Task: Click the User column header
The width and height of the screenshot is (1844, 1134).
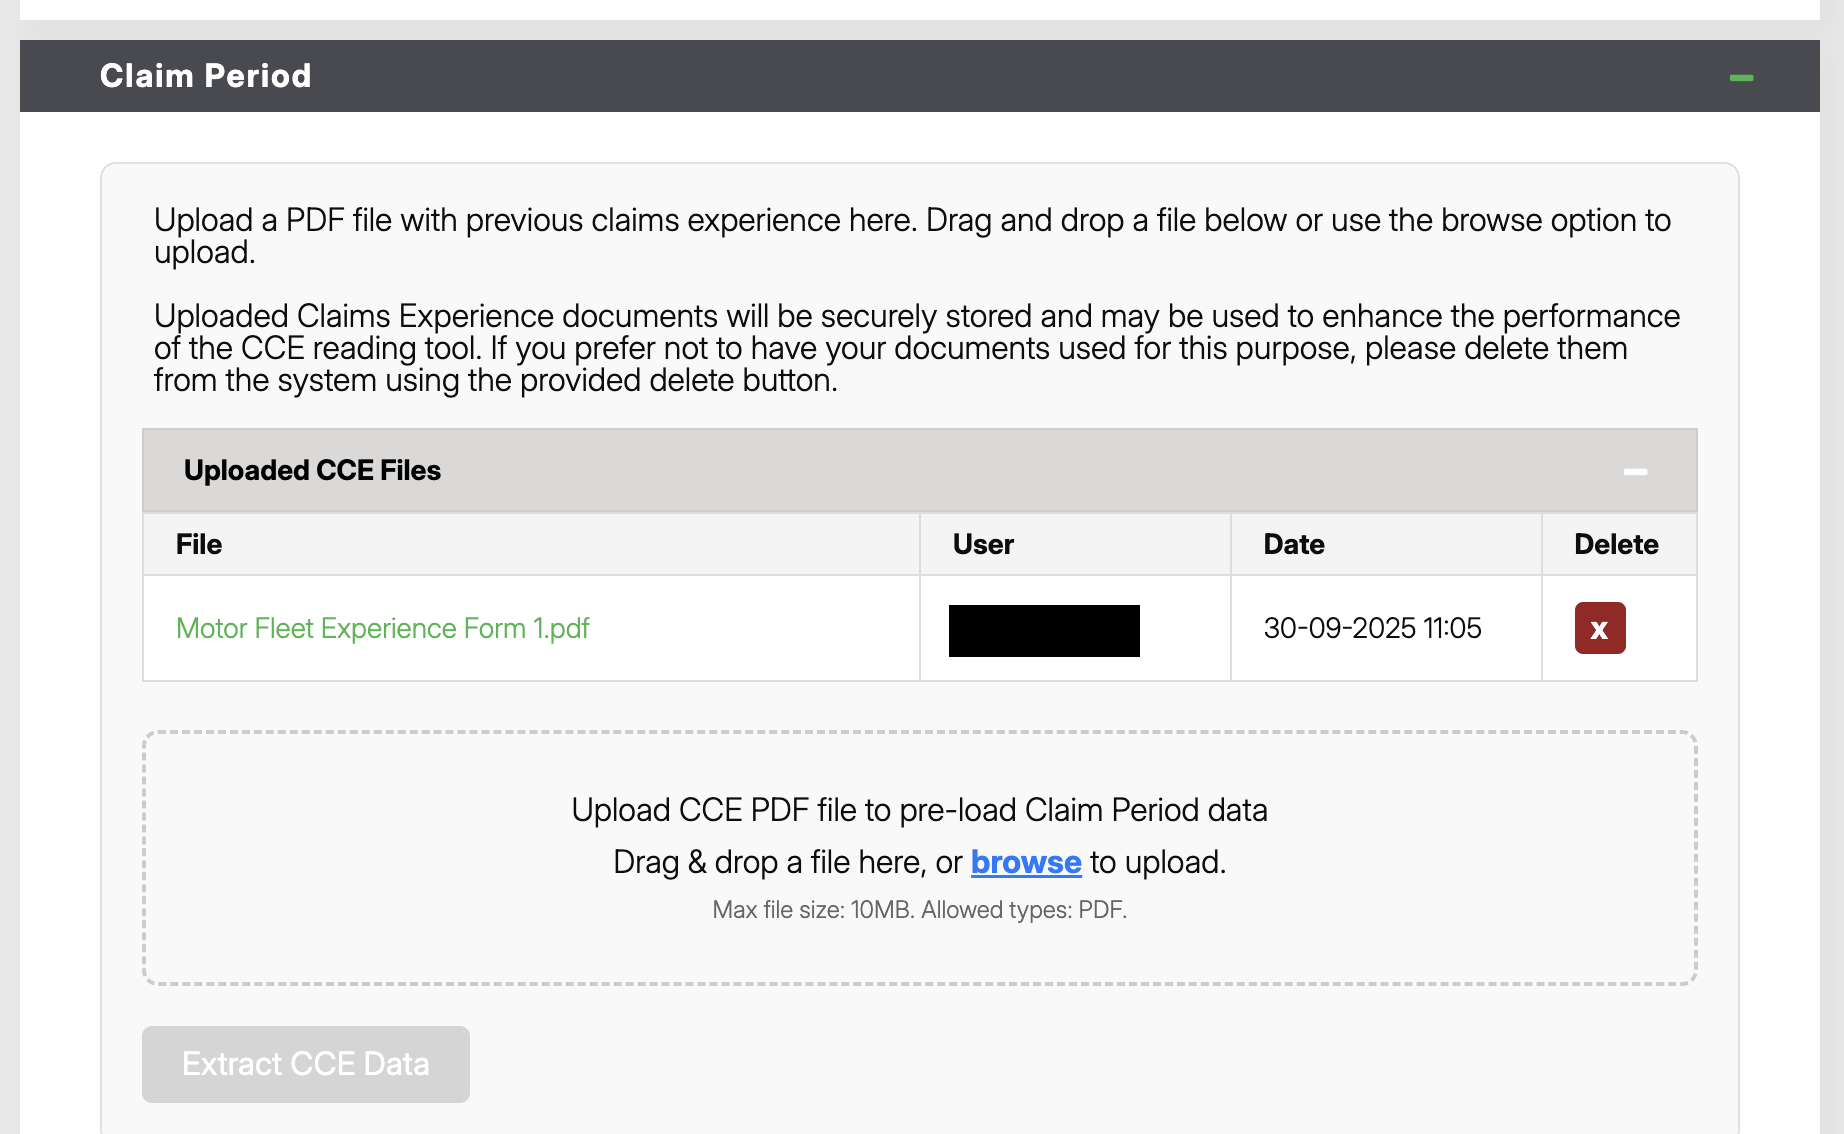Action: point(983,544)
